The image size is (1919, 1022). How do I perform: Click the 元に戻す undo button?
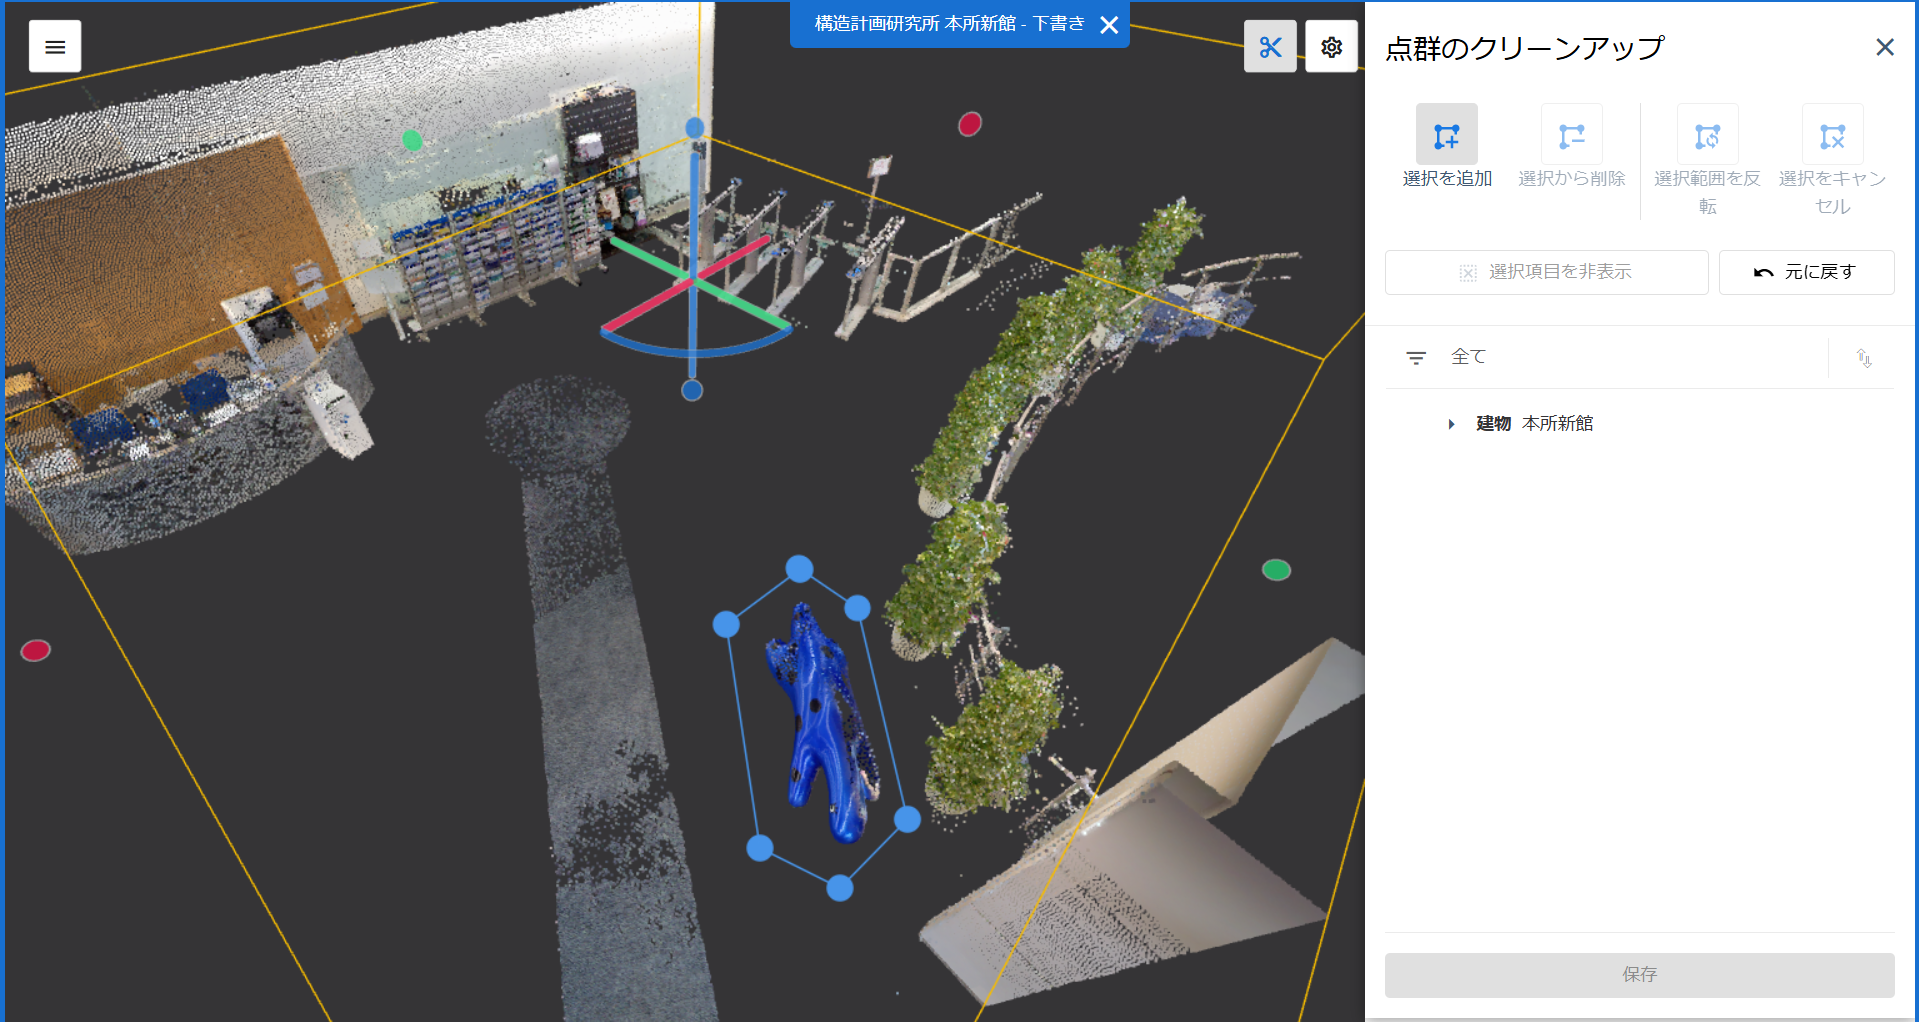(1806, 272)
